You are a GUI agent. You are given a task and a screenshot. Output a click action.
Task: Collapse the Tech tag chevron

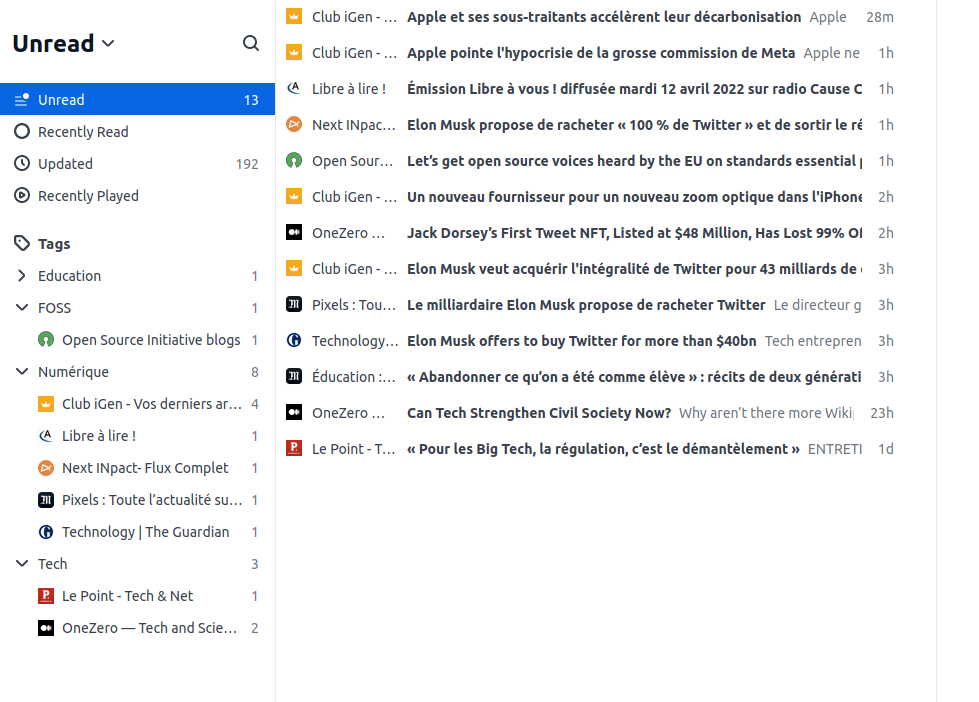click(x=22, y=563)
